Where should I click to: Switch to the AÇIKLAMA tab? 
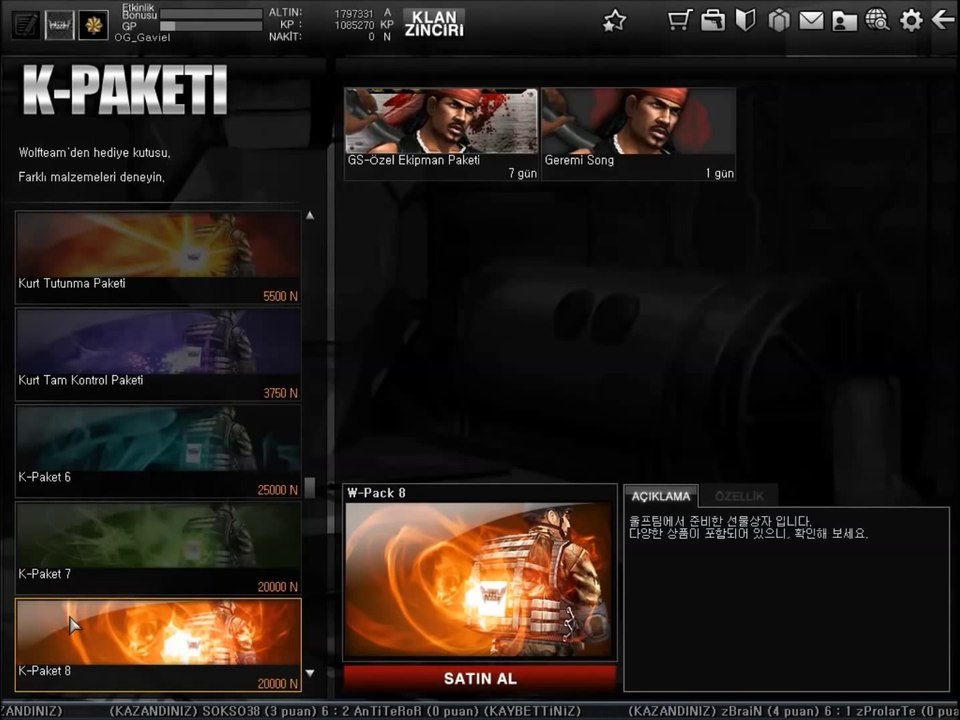click(661, 496)
